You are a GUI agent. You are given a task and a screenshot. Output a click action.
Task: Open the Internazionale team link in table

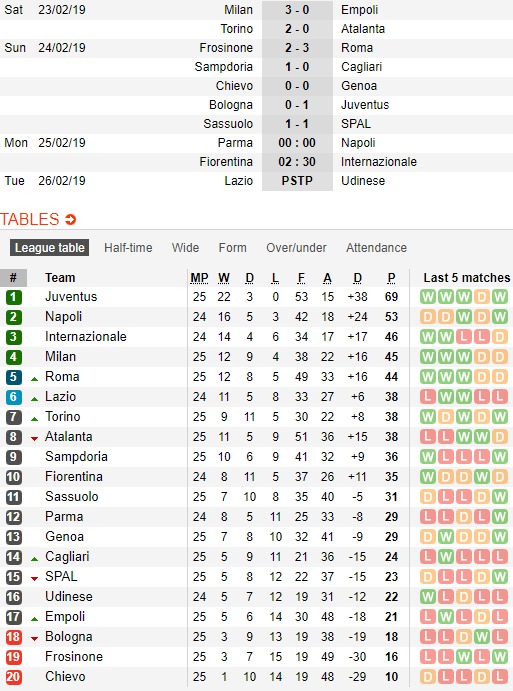point(86,337)
